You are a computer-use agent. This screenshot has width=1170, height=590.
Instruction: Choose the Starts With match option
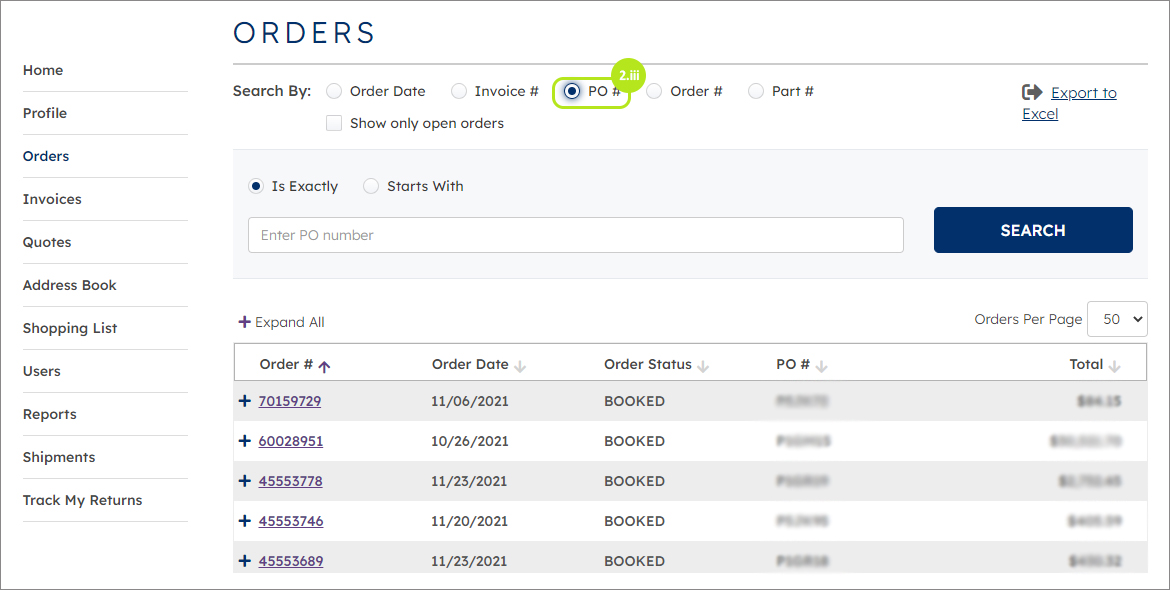point(371,186)
